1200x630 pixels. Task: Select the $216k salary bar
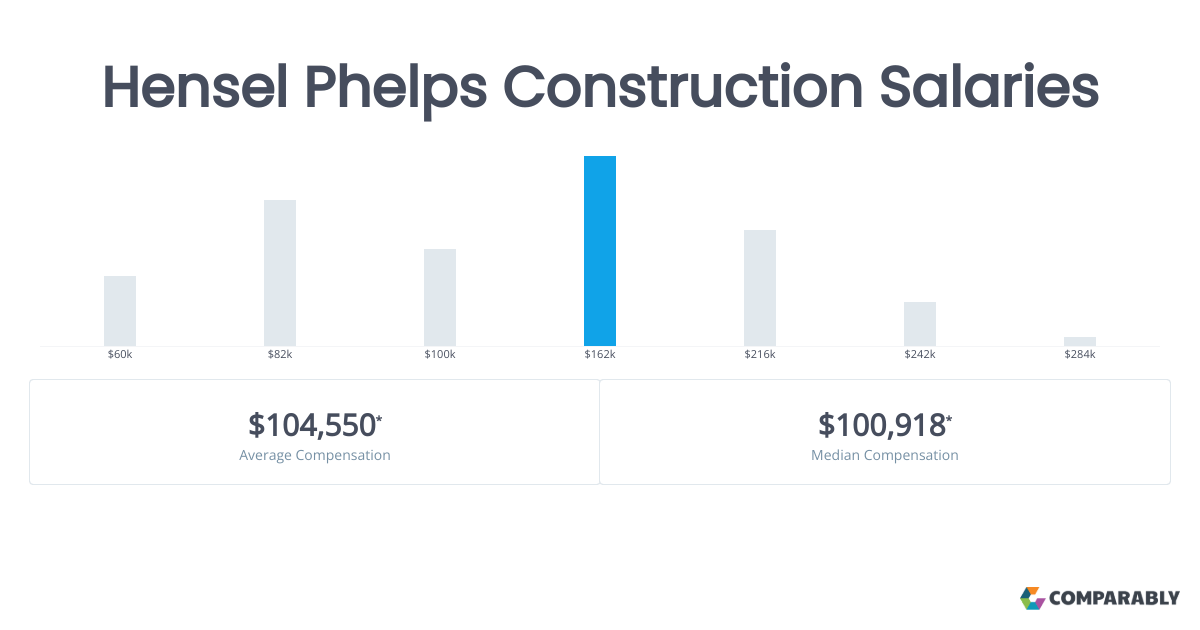point(760,288)
